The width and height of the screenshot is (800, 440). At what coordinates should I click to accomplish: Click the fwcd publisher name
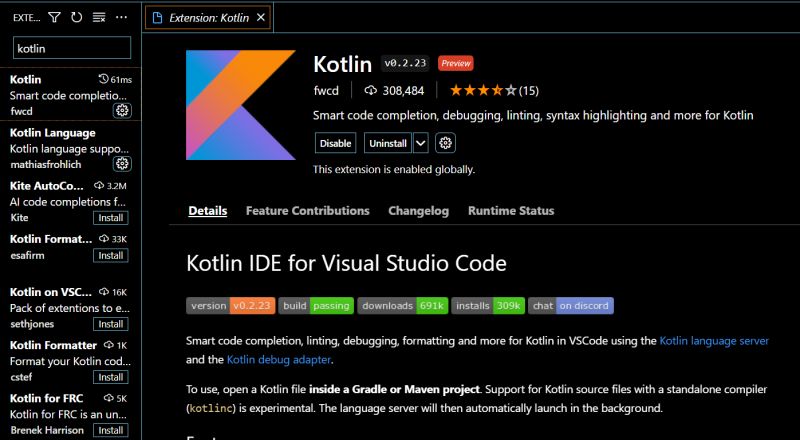click(x=326, y=91)
